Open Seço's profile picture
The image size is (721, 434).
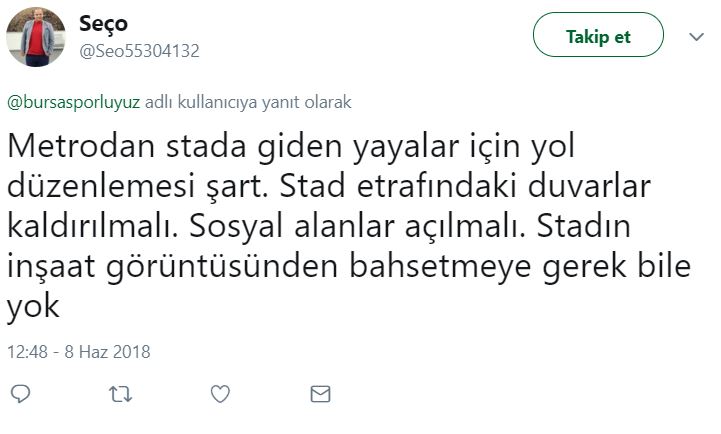(37, 38)
